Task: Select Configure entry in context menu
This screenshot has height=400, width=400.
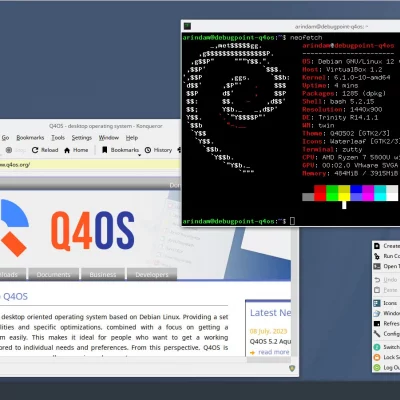Action: click(386, 334)
